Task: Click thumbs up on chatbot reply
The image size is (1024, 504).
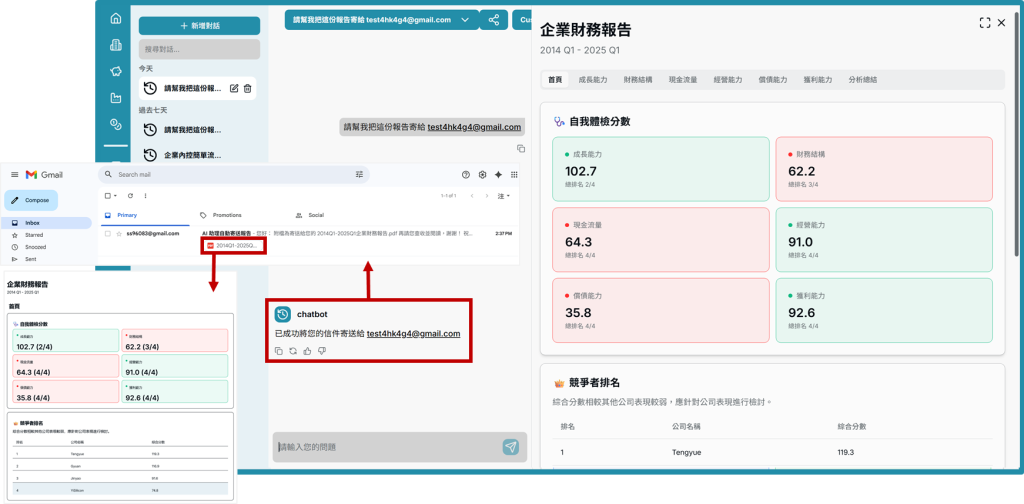Action: tap(308, 351)
